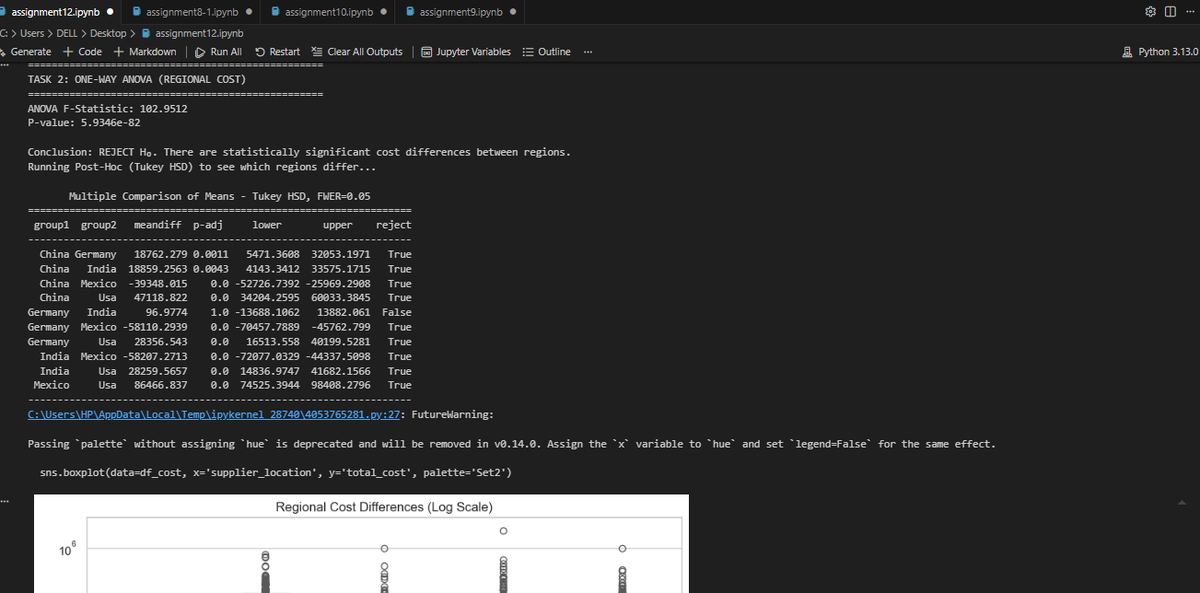Click unsaved dot on assignment12.ipynb tab
1200x593 pixels.
click(x=108, y=13)
